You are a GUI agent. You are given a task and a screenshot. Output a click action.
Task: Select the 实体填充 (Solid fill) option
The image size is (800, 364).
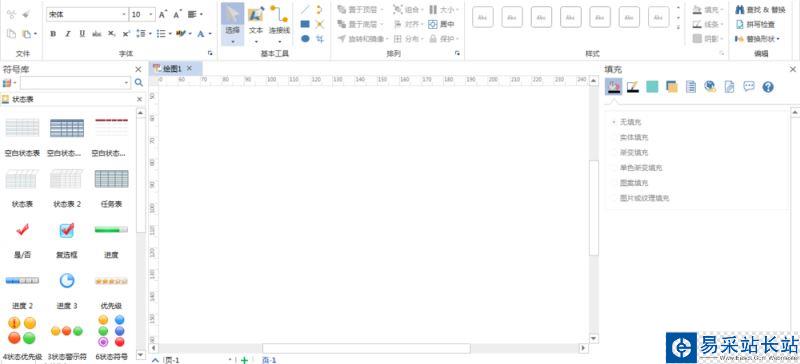(630, 137)
